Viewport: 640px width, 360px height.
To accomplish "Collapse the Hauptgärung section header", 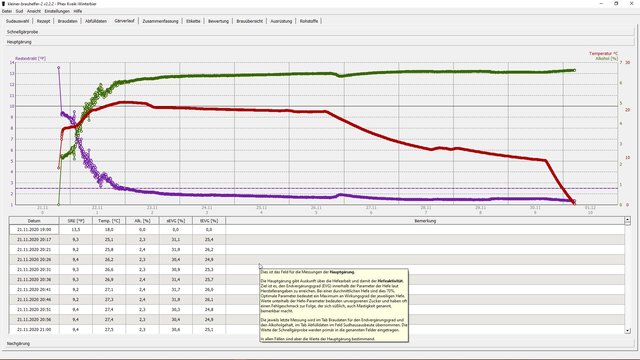I will click(319, 42).
